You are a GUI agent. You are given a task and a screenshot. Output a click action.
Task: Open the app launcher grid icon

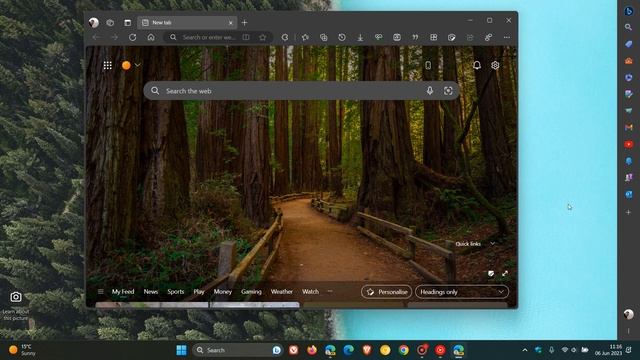coord(108,65)
